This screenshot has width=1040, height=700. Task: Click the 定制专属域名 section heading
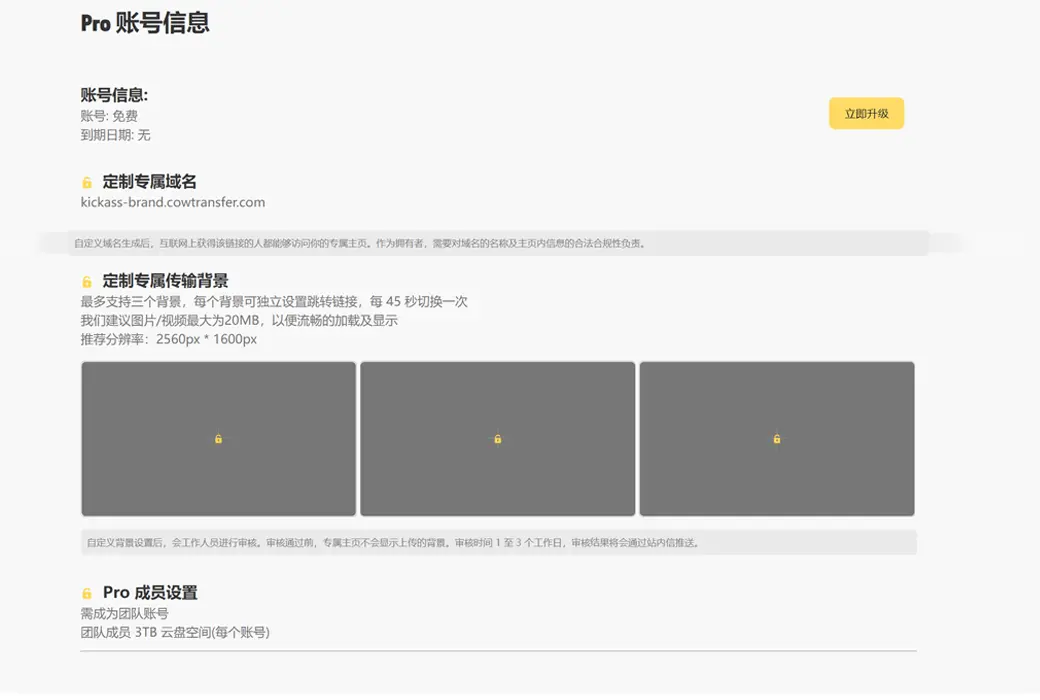149,182
